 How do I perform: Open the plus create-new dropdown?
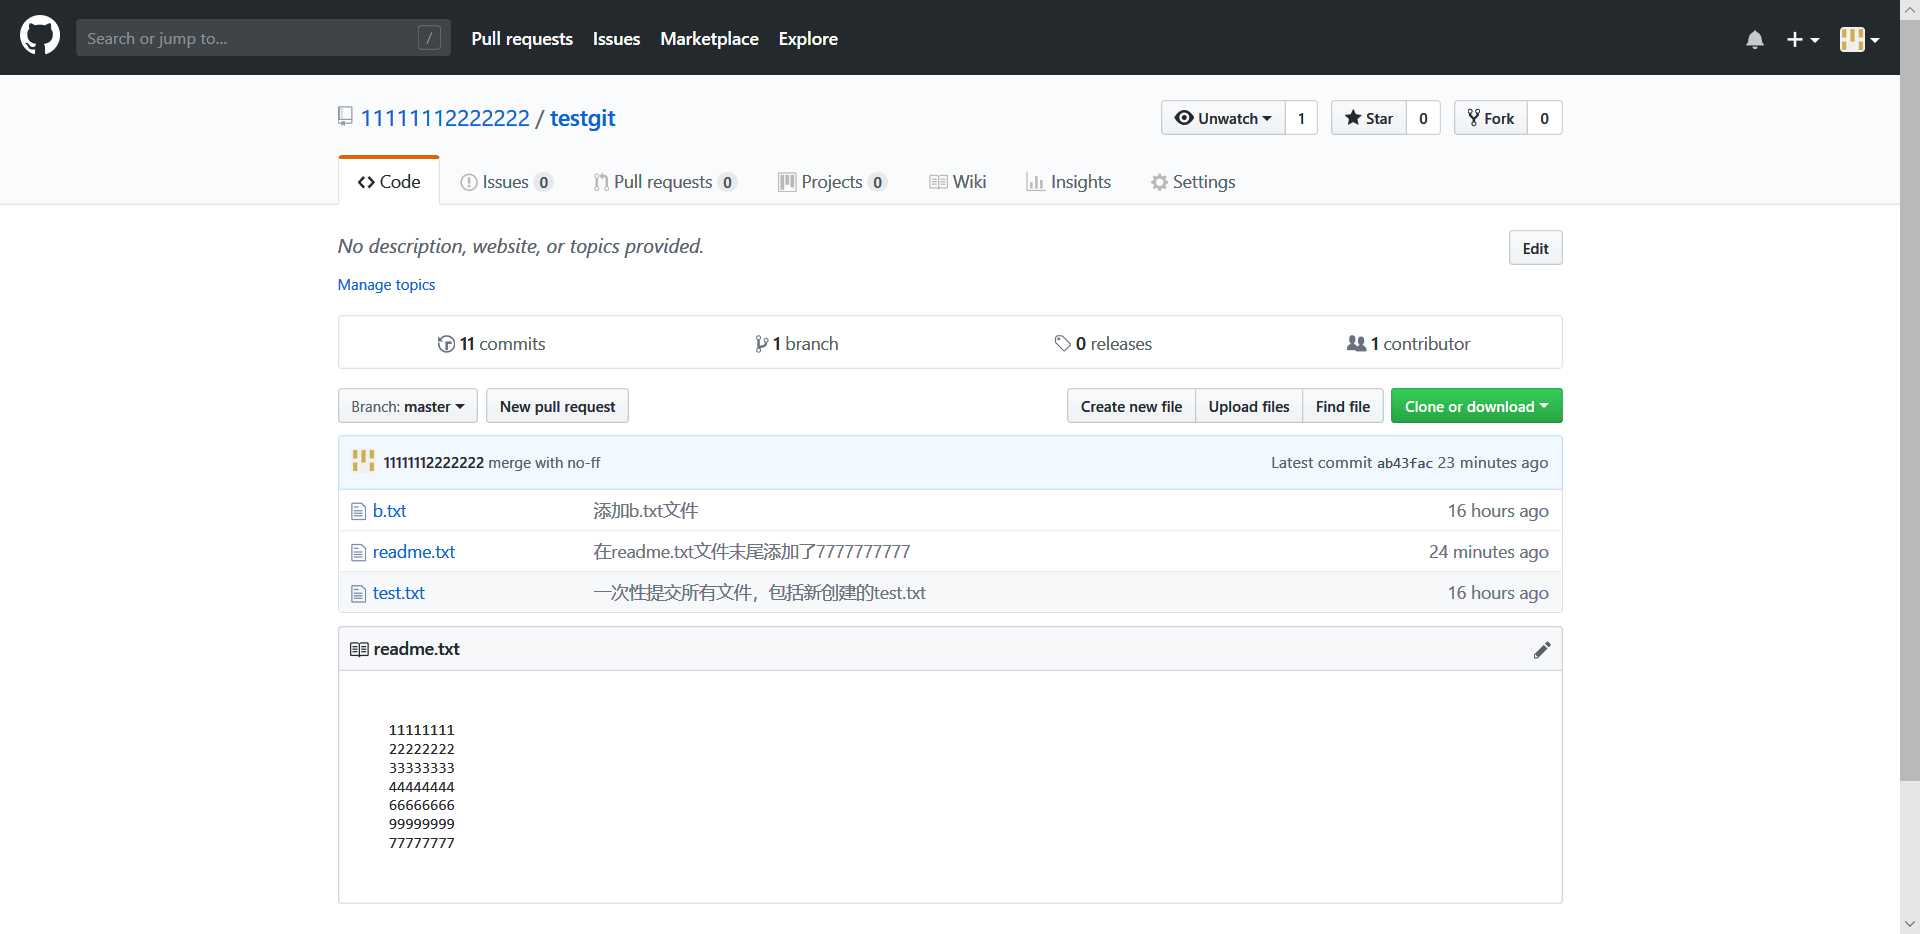pyautogui.click(x=1802, y=39)
